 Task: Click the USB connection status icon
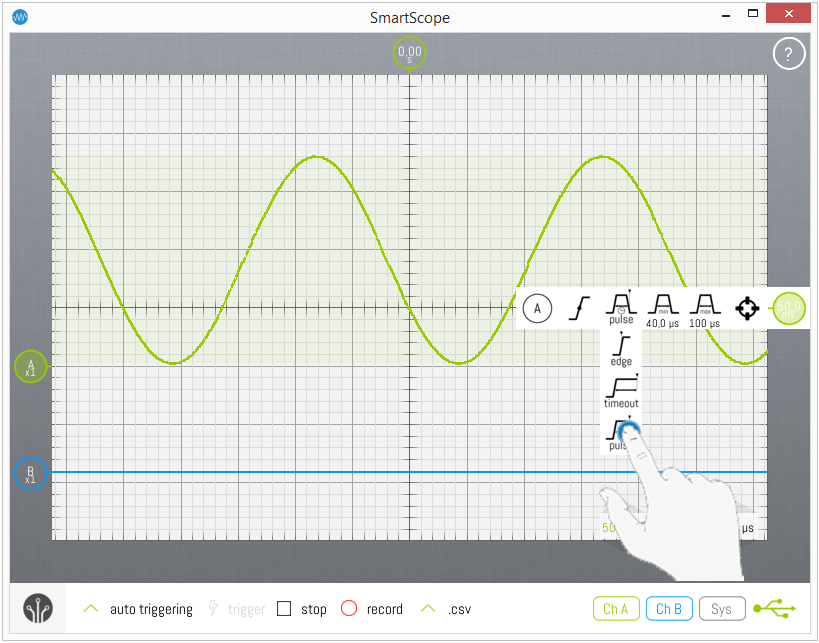click(775, 608)
